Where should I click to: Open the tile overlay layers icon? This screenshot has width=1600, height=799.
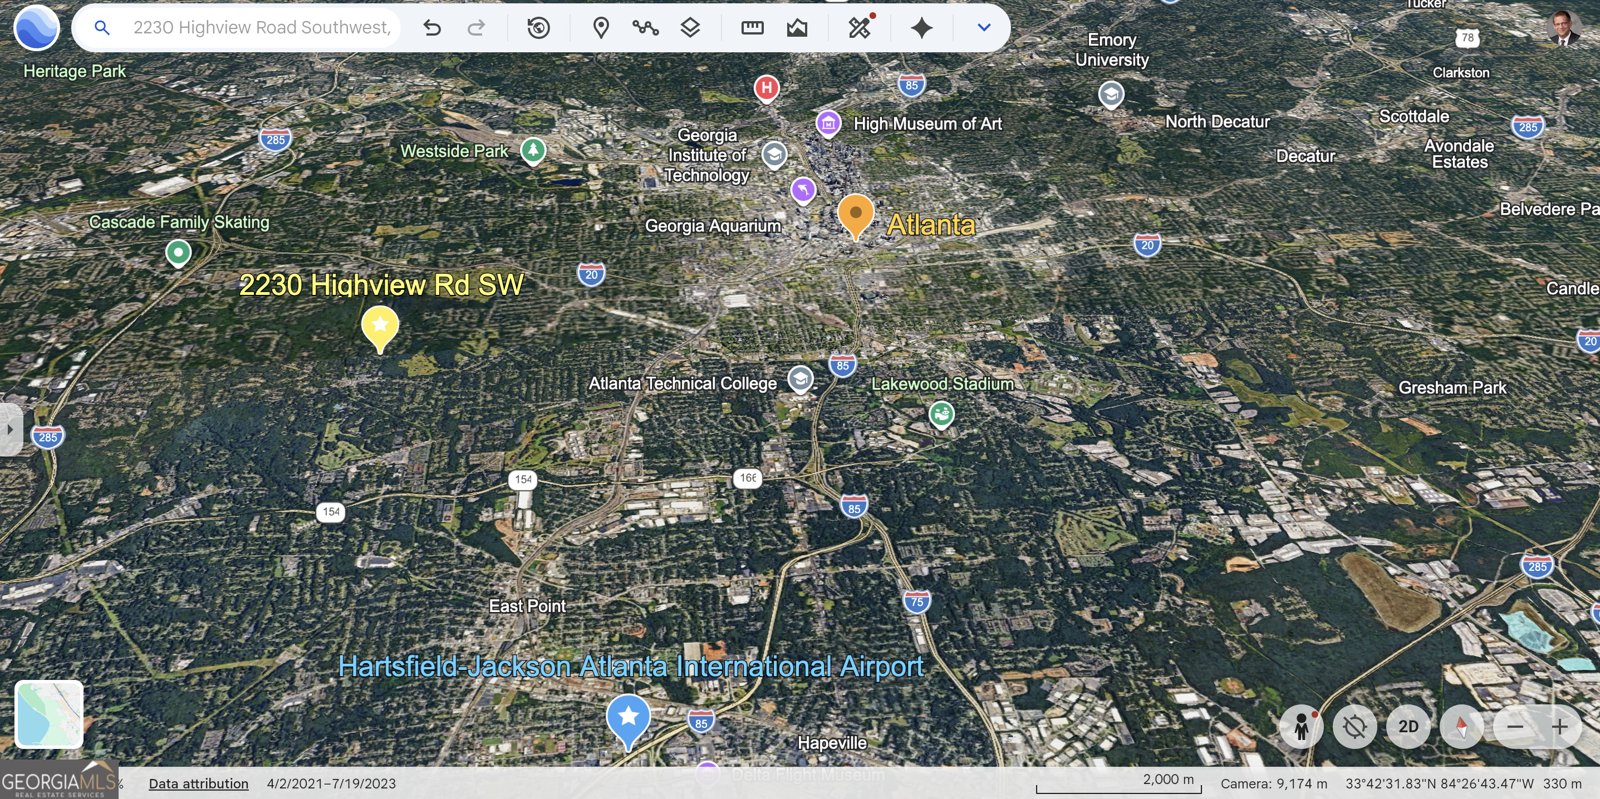pyautogui.click(x=690, y=28)
